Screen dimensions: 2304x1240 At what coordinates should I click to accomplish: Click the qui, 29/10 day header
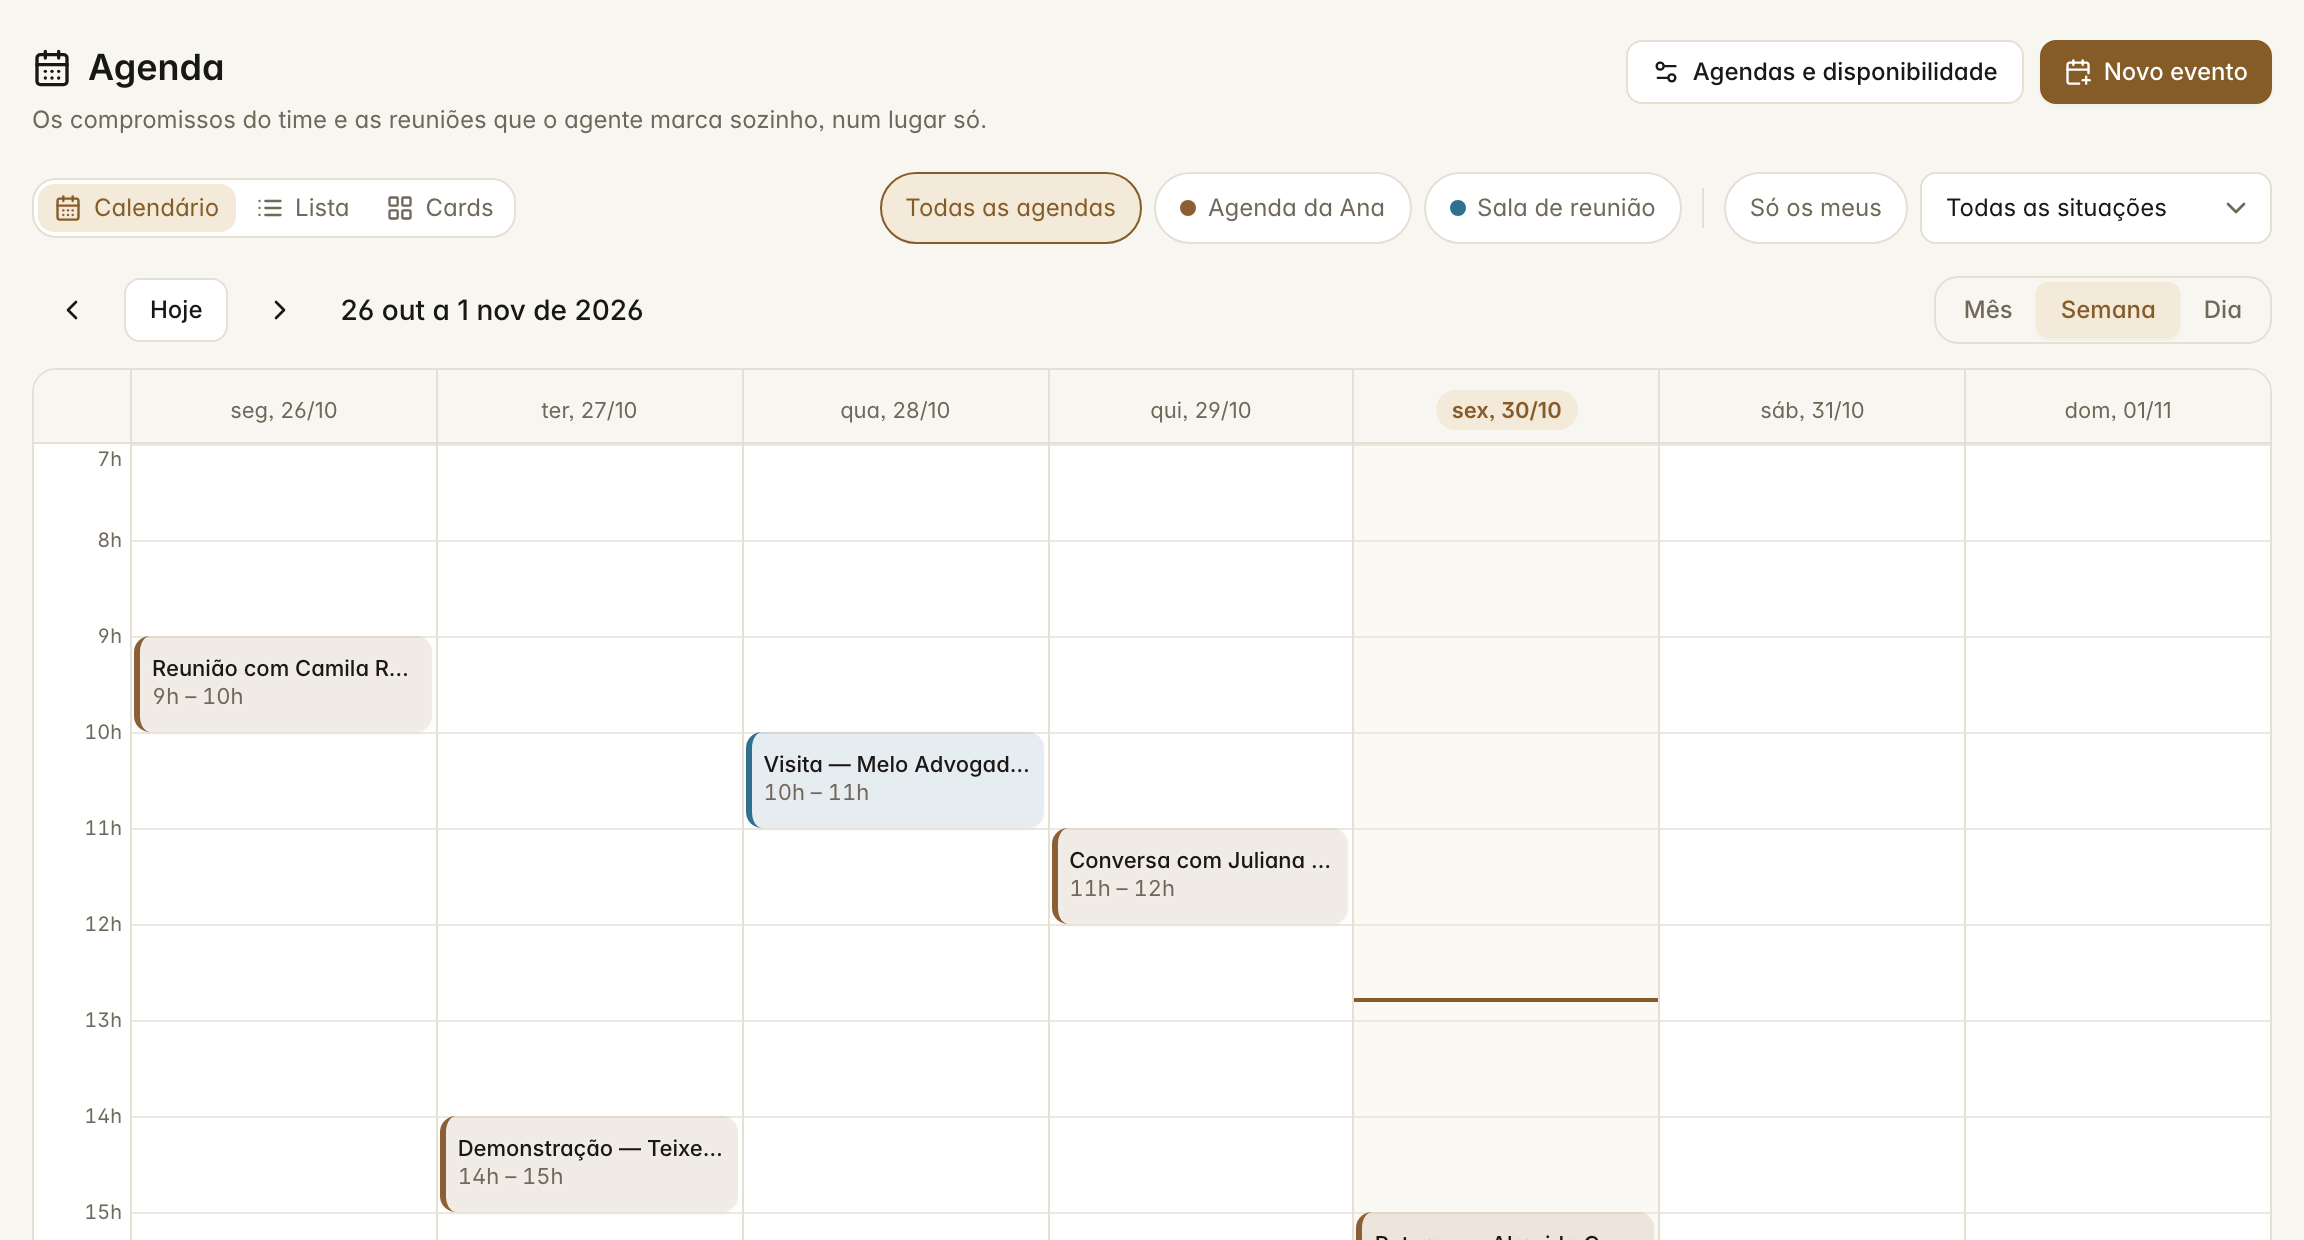1201,410
